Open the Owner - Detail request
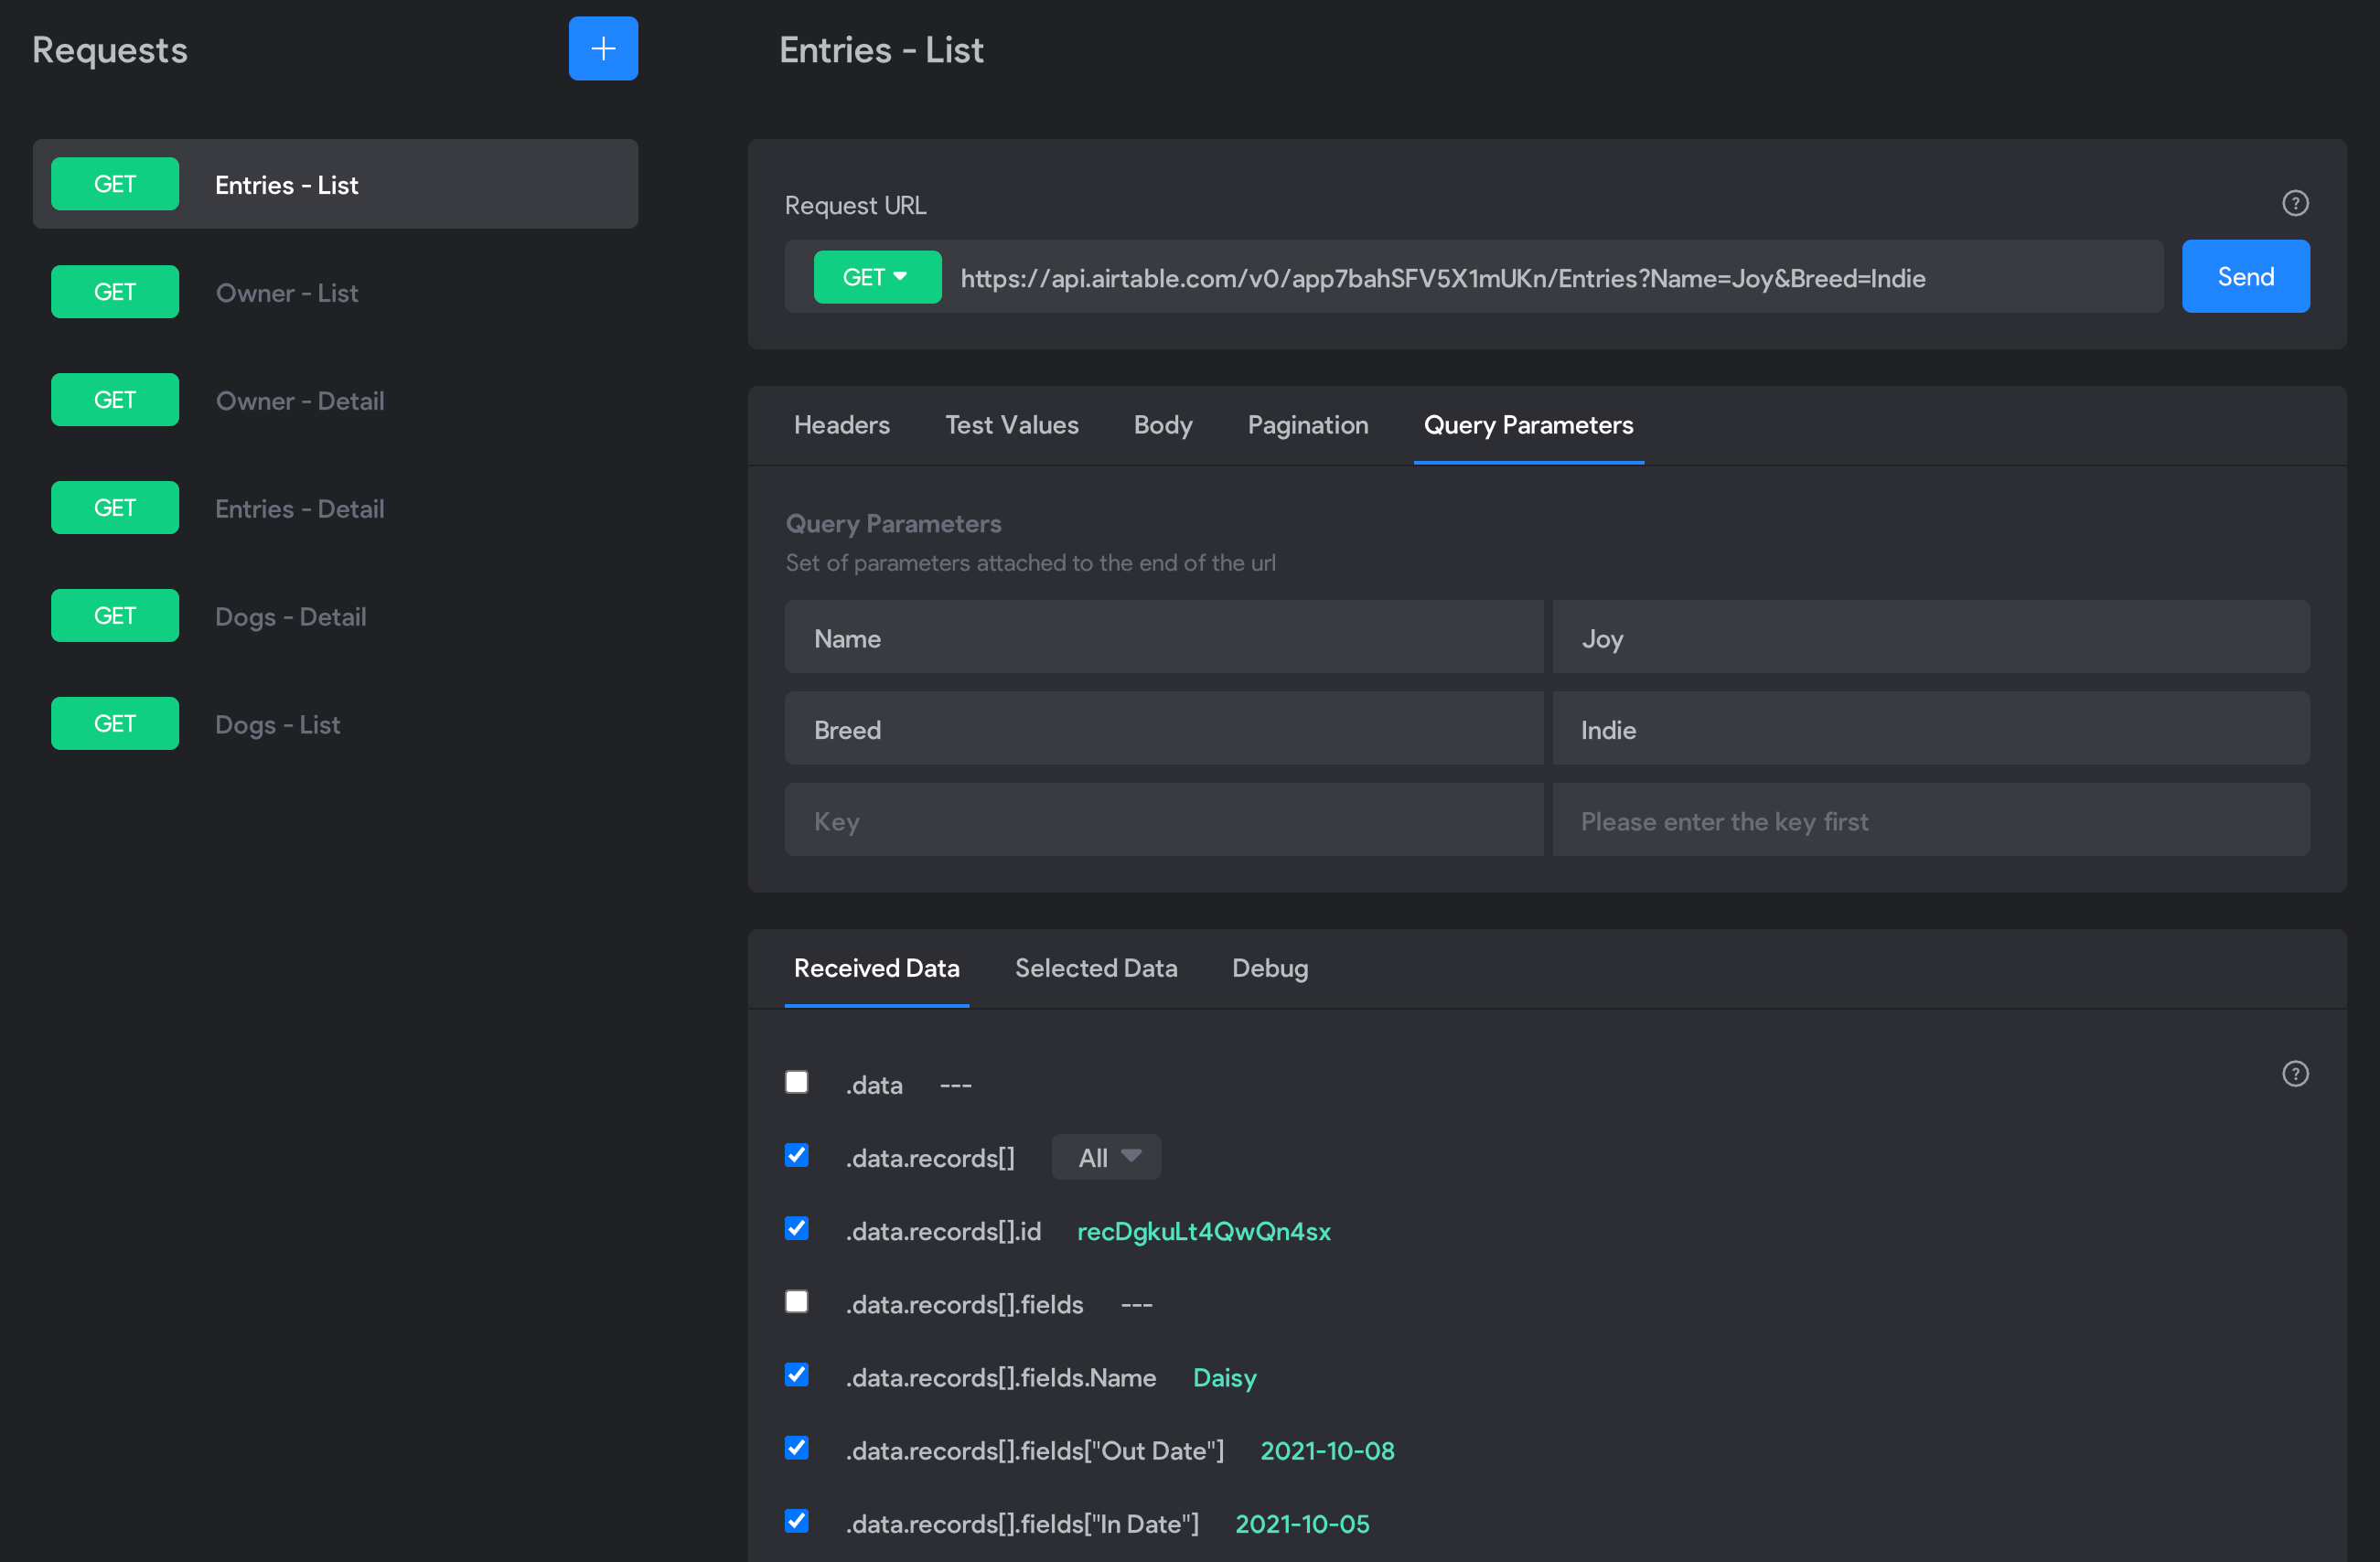This screenshot has width=2380, height=1562. 335,400
